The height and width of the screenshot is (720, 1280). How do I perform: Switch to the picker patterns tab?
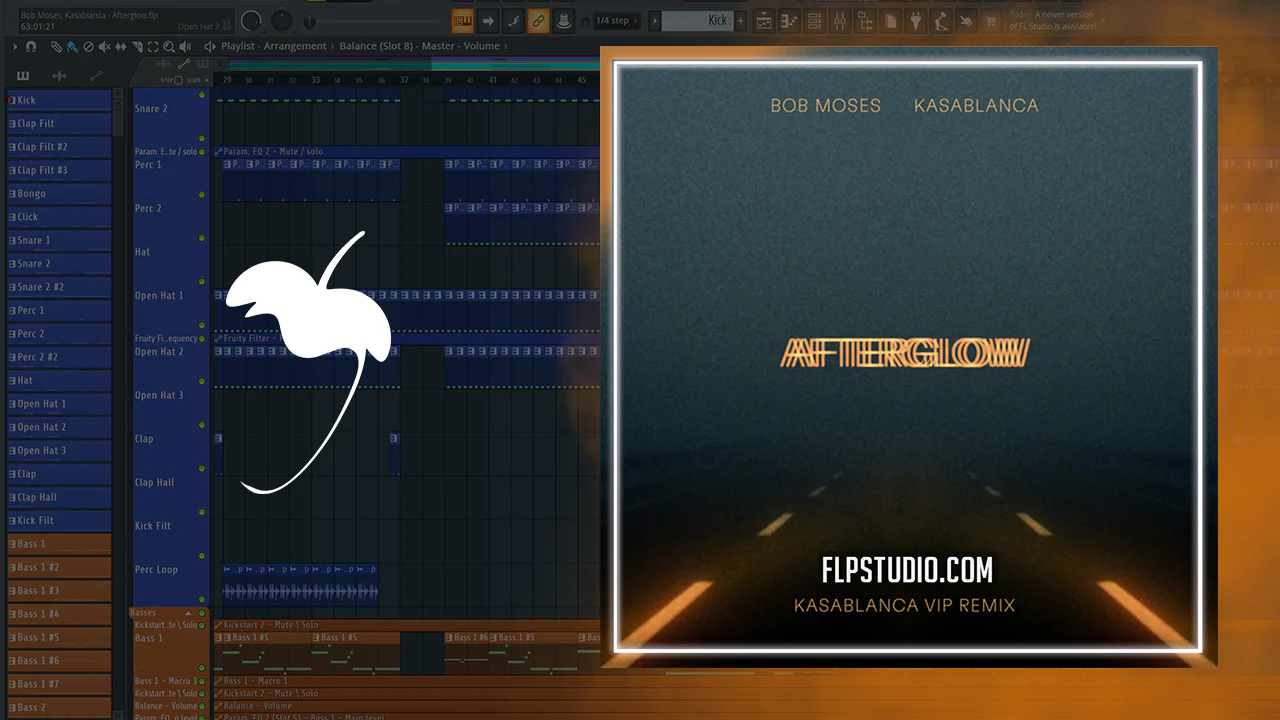23,77
